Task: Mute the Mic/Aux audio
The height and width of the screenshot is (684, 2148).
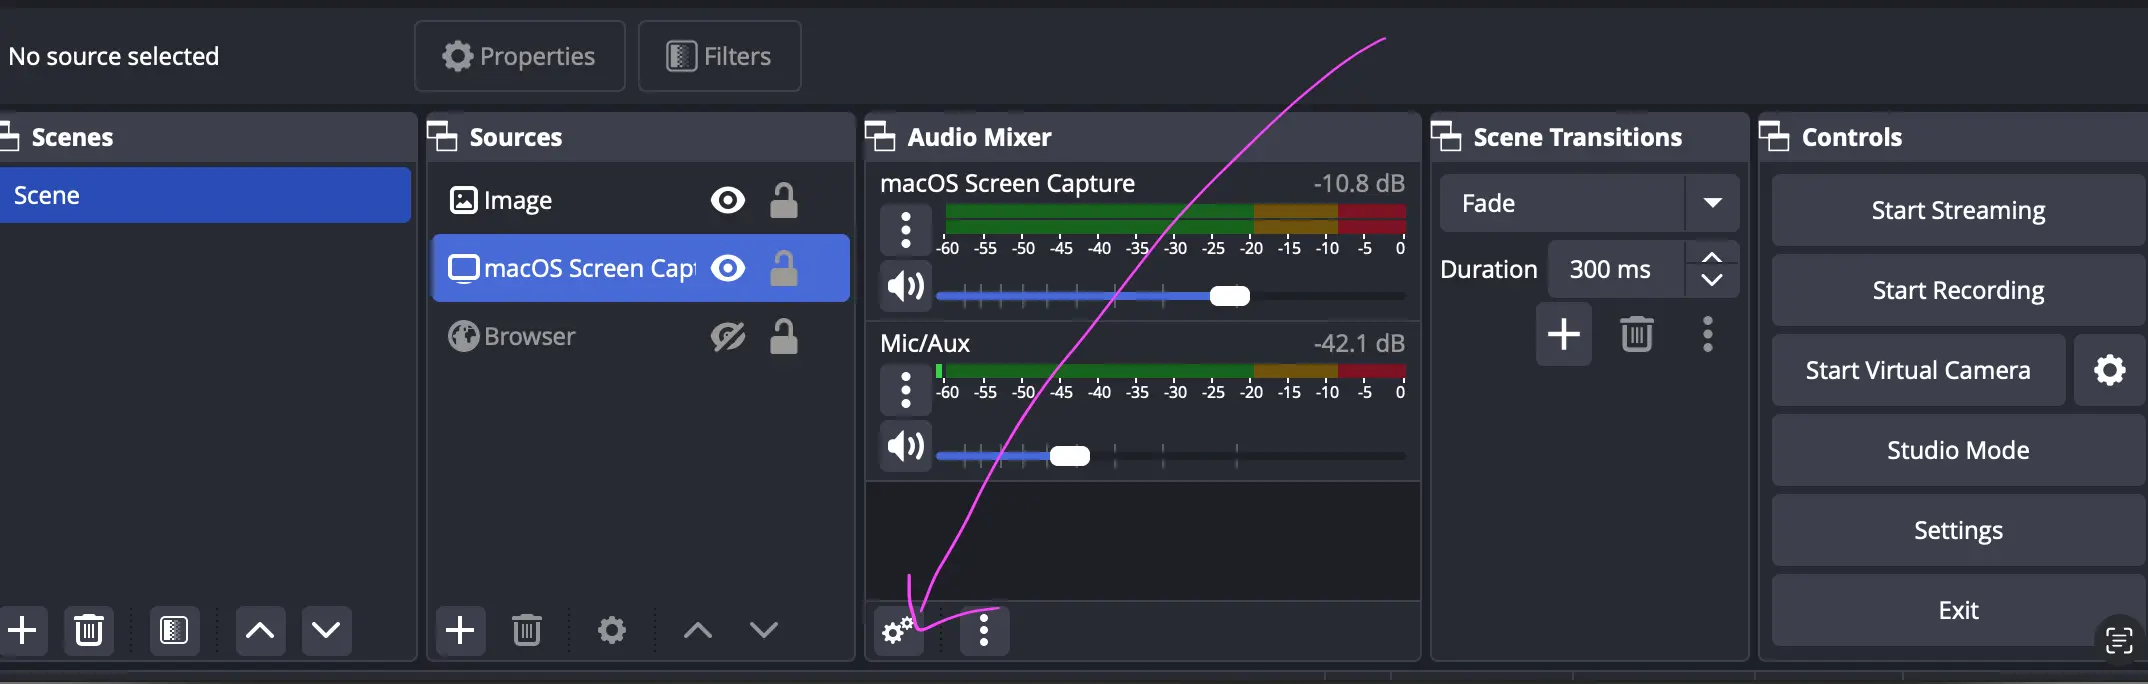Action: click(x=906, y=446)
